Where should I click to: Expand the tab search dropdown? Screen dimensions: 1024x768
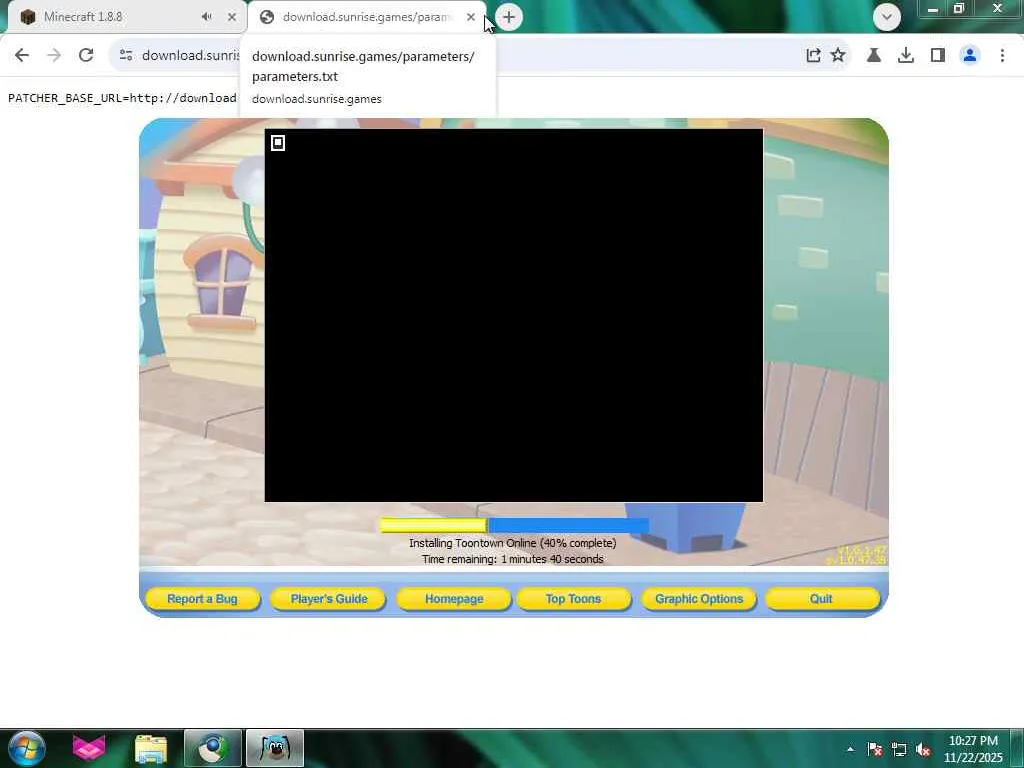tap(887, 17)
